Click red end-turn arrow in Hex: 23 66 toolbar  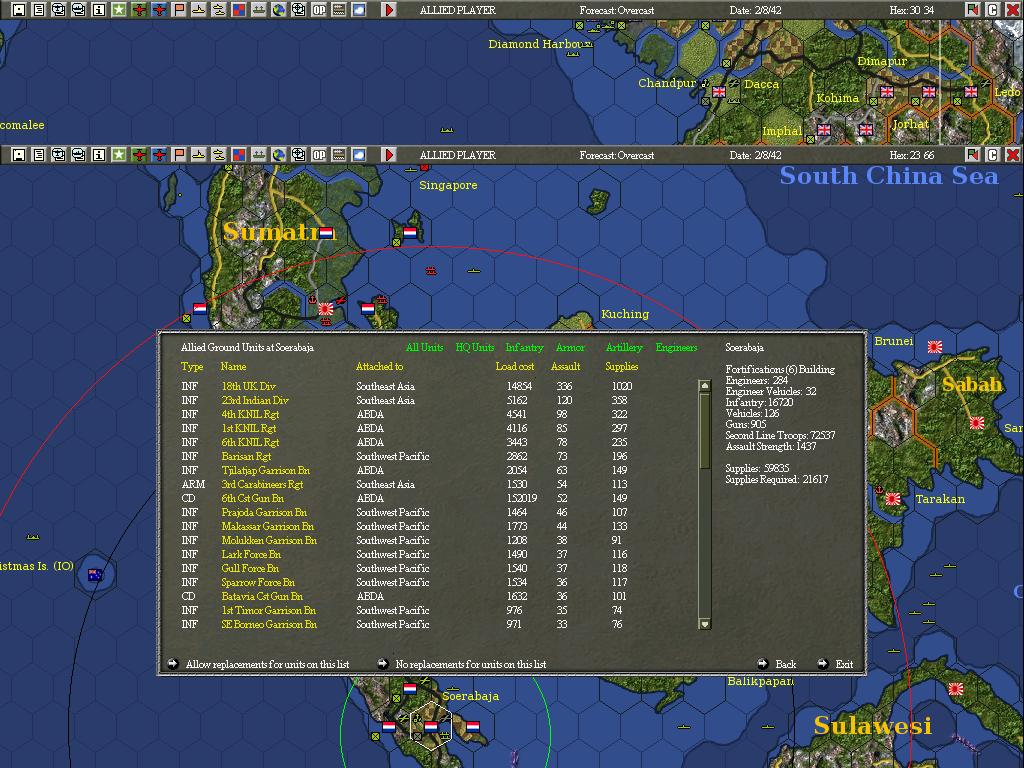pyautogui.click(x=389, y=155)
